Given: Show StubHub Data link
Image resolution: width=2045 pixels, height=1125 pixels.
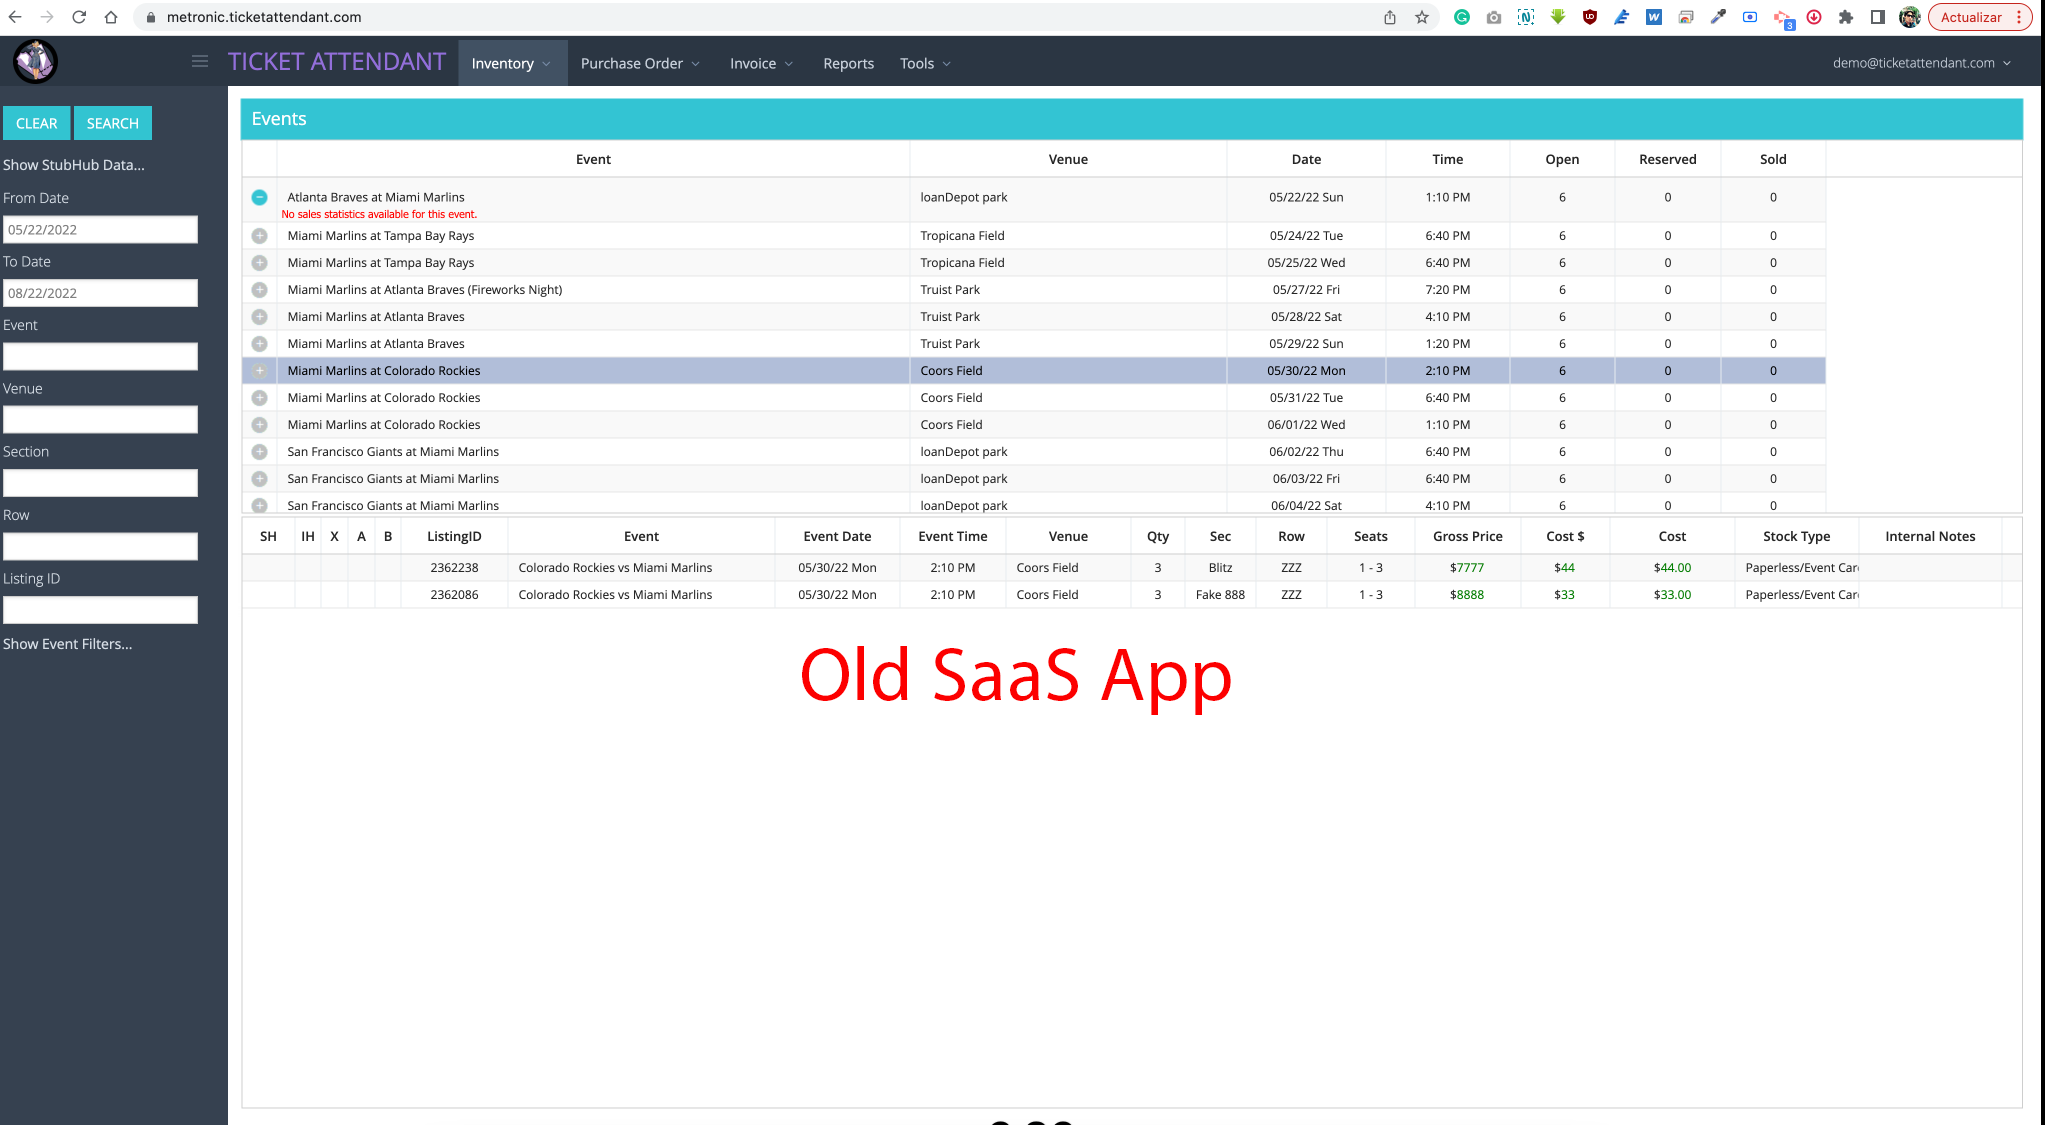Looking at the screenshot, I should click(73, 165).
